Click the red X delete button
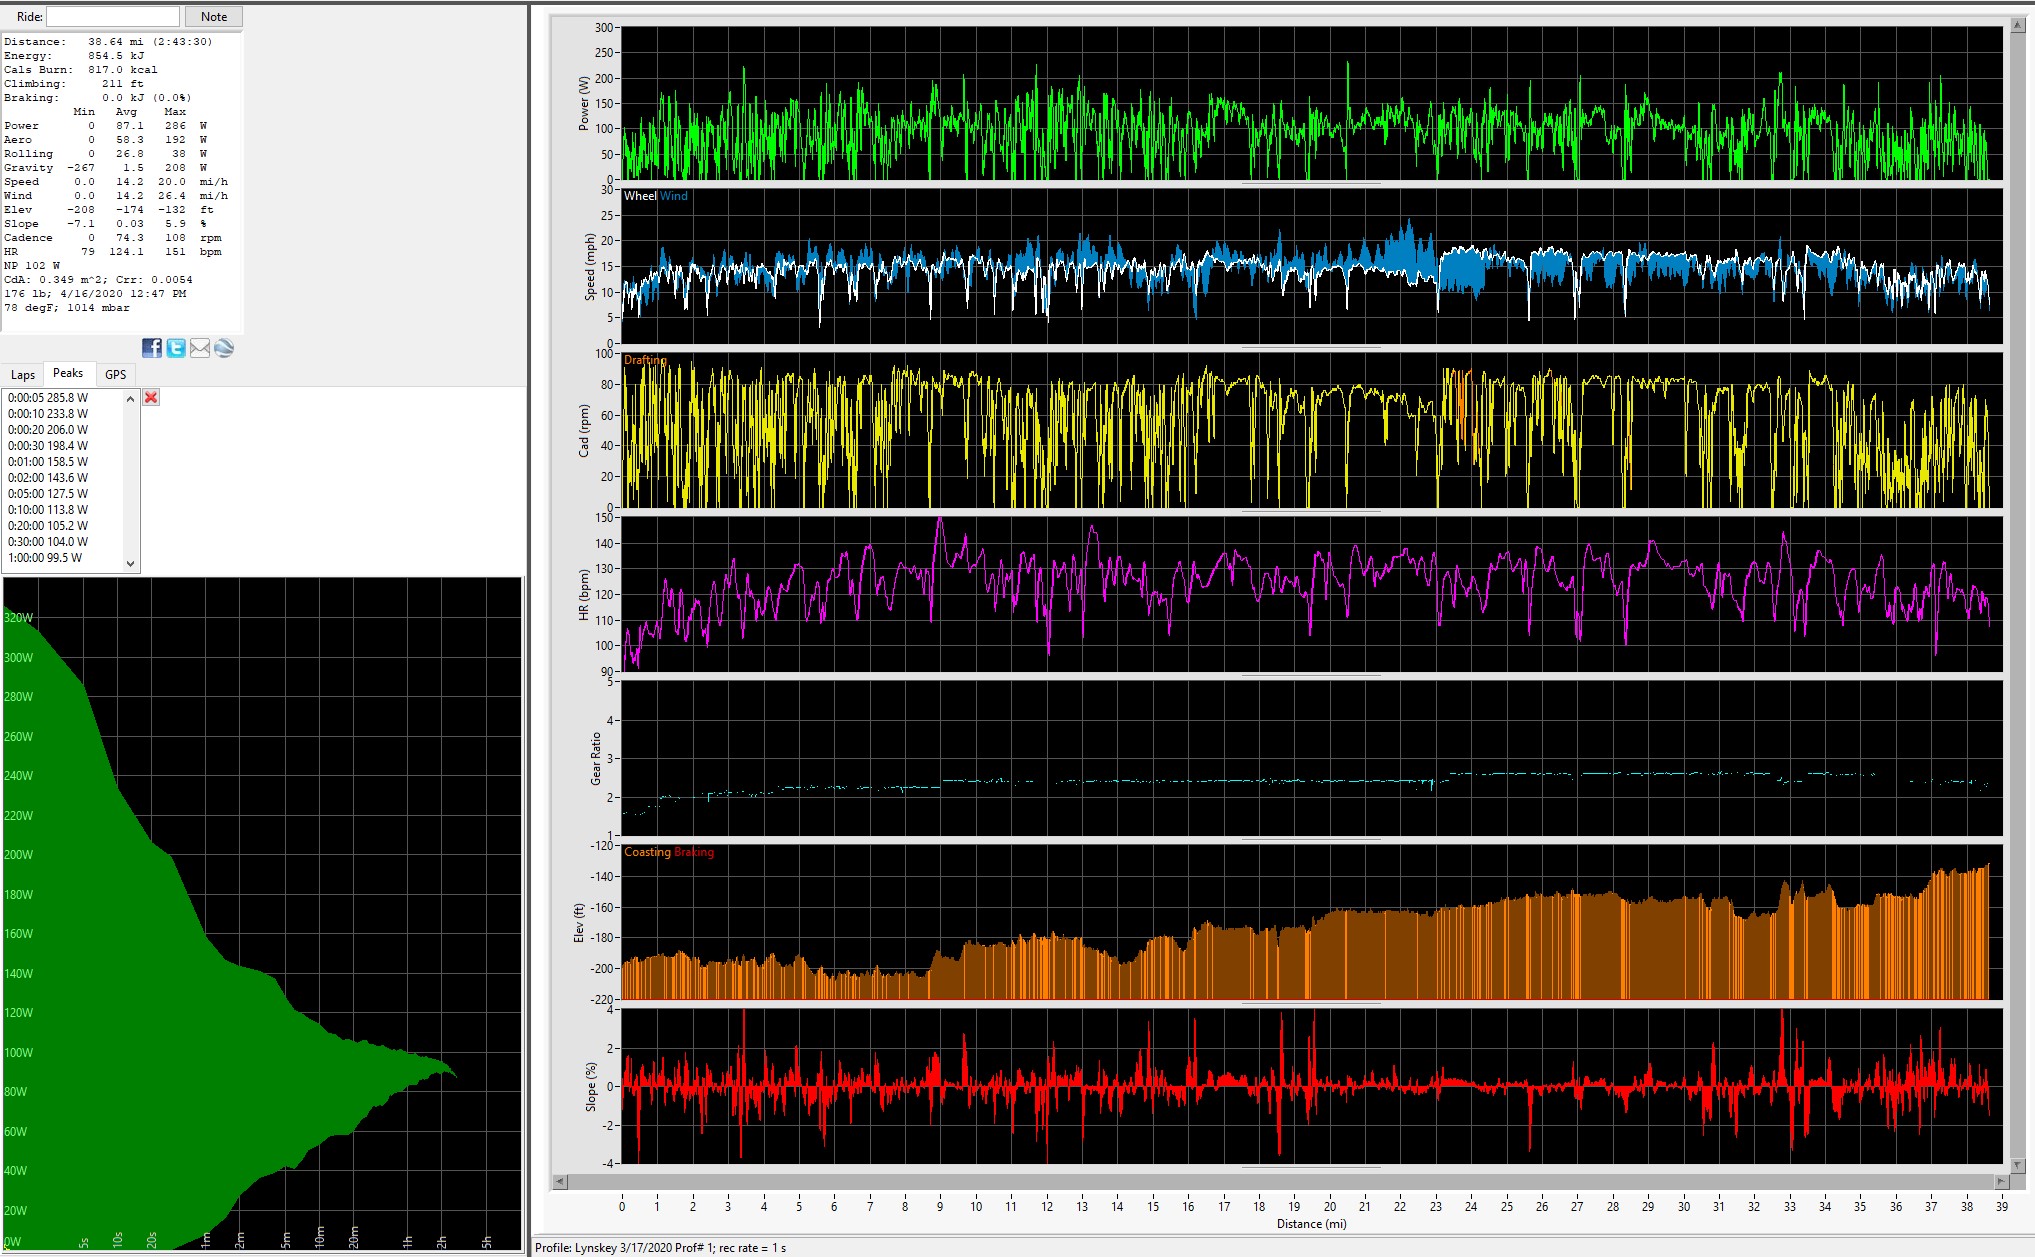 point(151,397)
